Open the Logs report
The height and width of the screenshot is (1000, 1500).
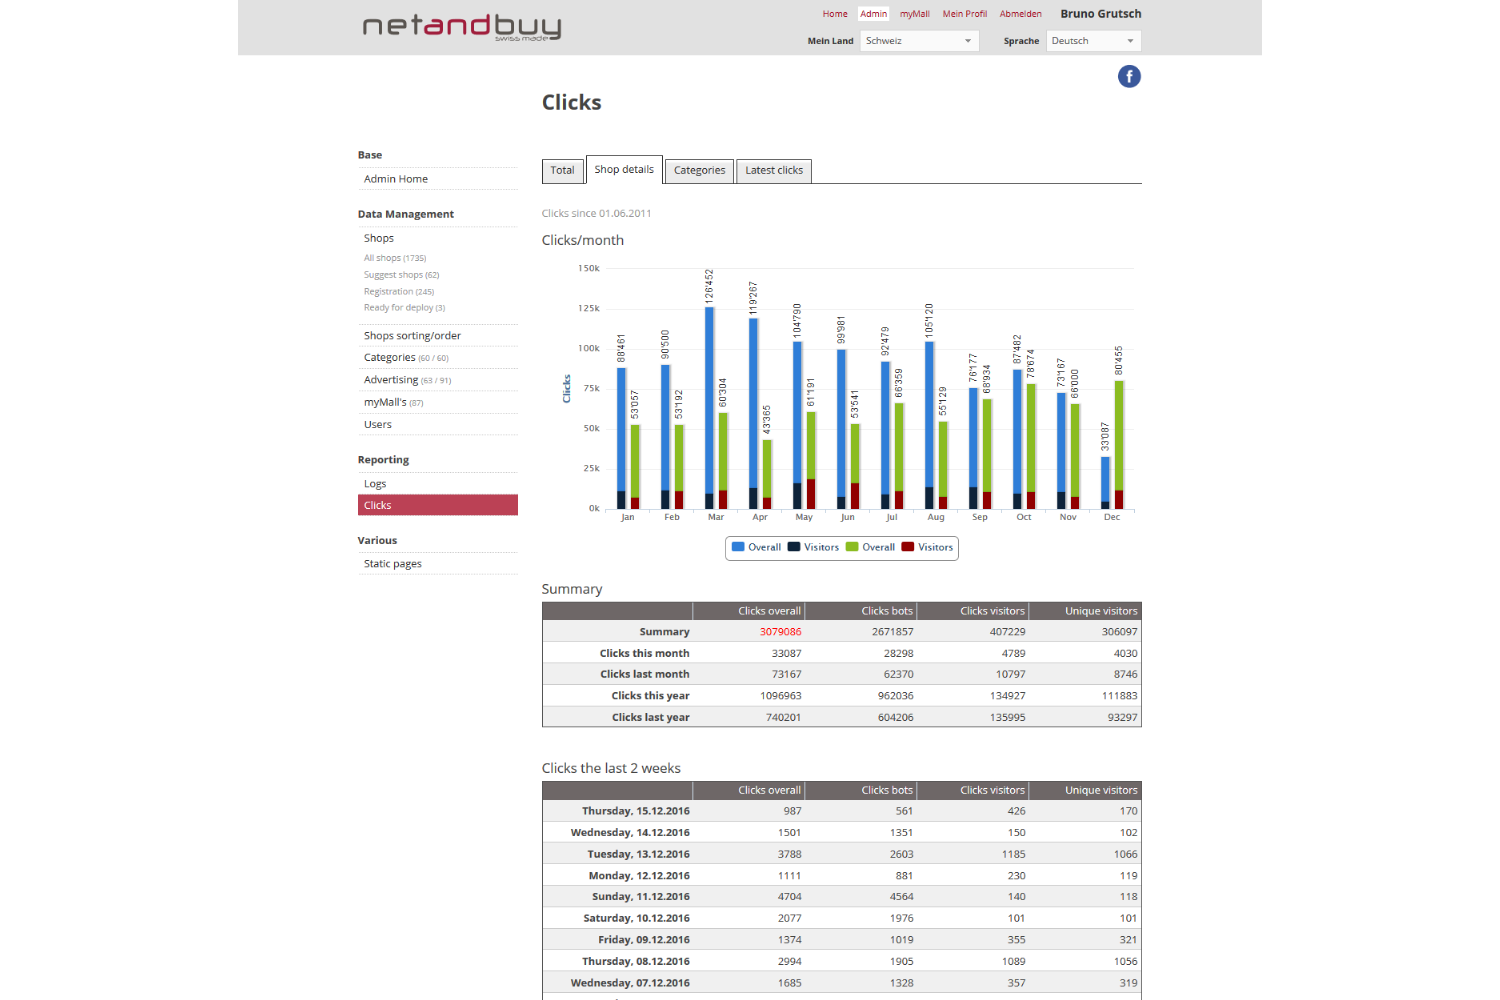[x=375, y=484]
